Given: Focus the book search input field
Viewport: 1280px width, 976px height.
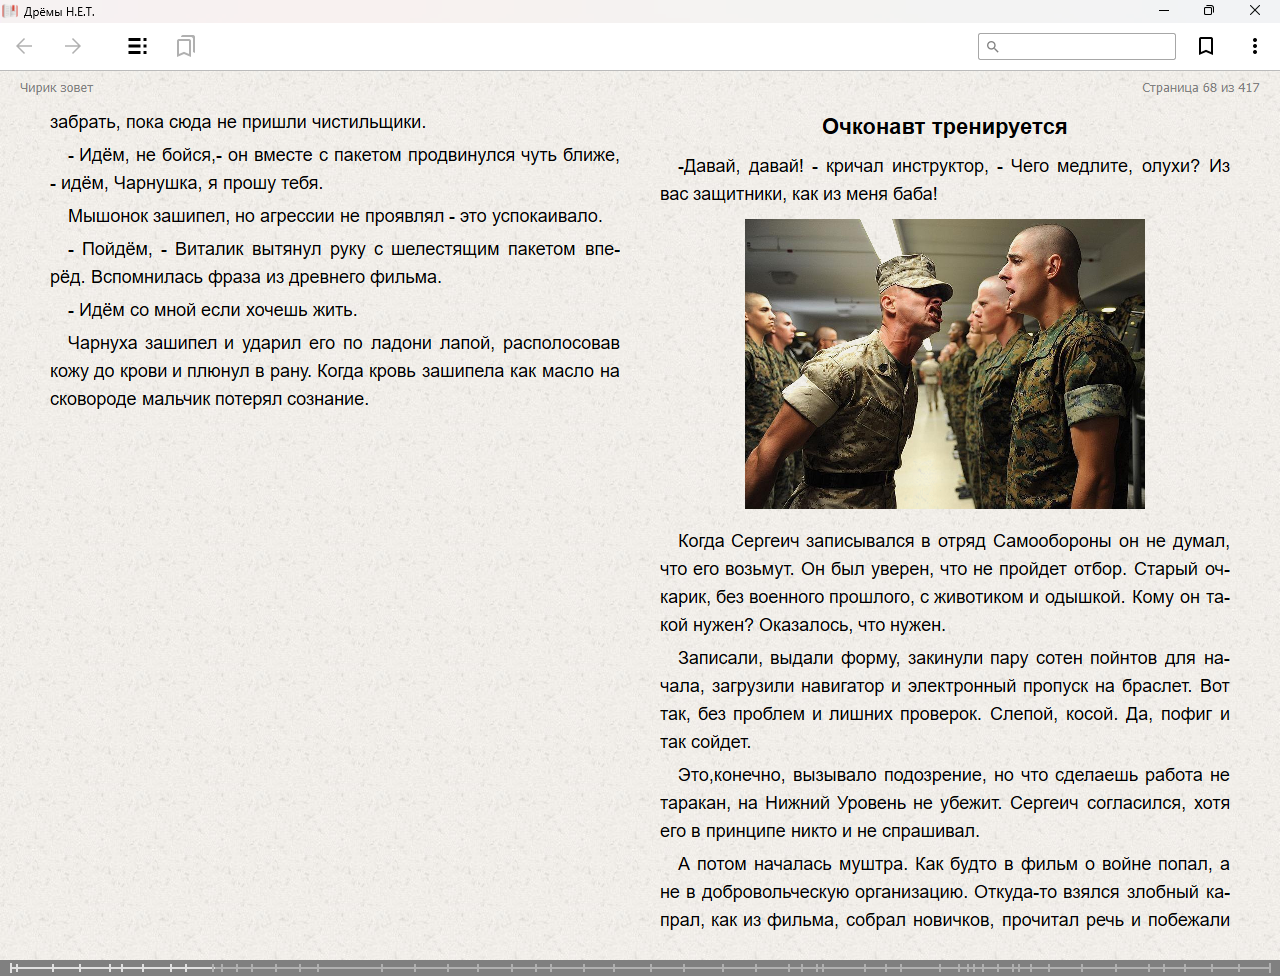Looking at the screenshot, I should pyautogui.click(x=1085, y=47).
